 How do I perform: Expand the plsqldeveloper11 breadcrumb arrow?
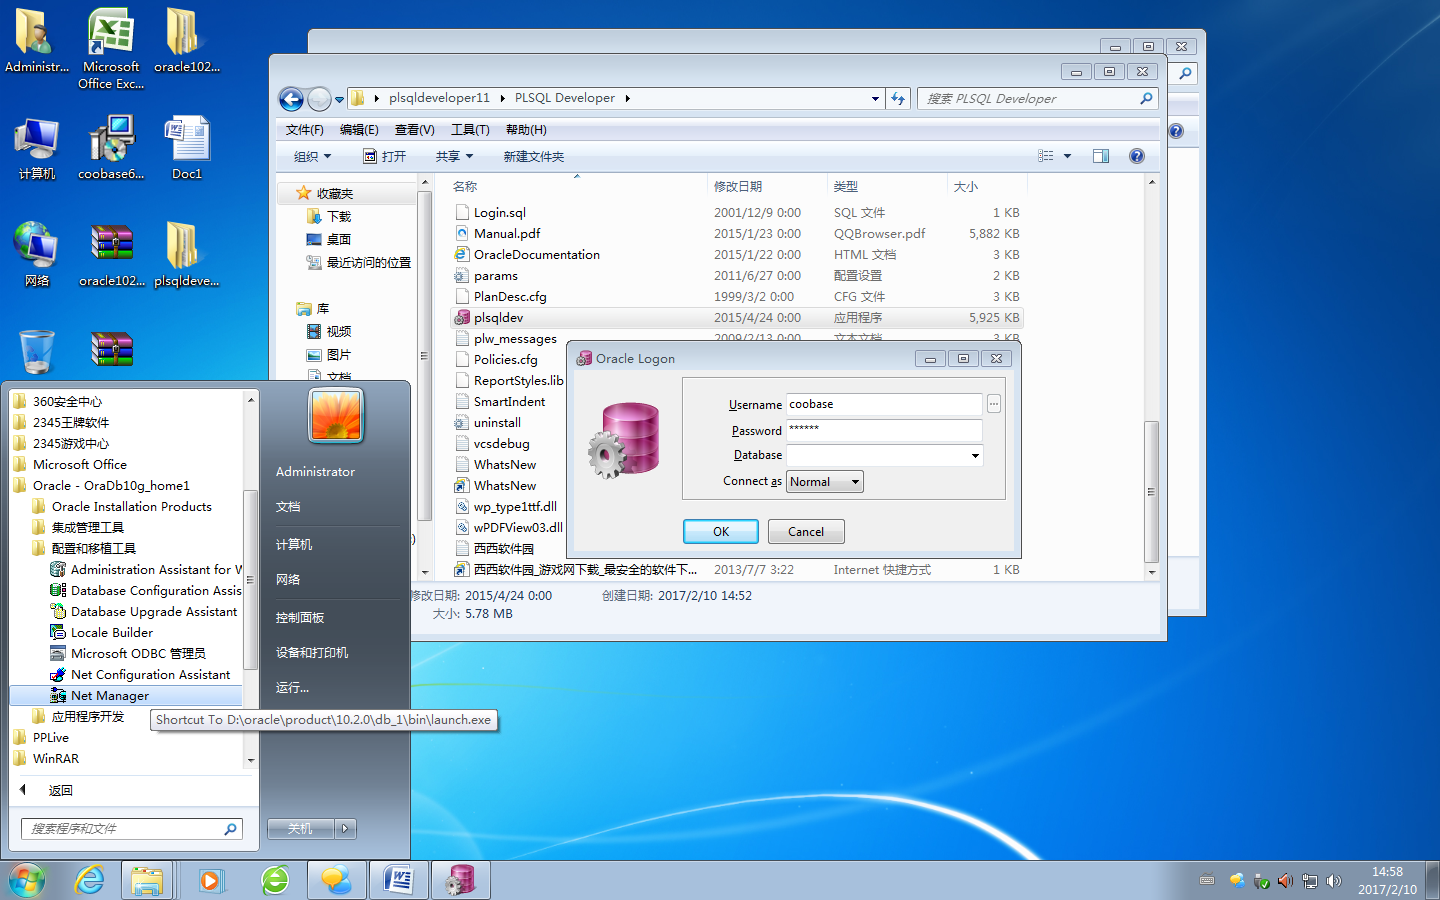click(502, 98)
